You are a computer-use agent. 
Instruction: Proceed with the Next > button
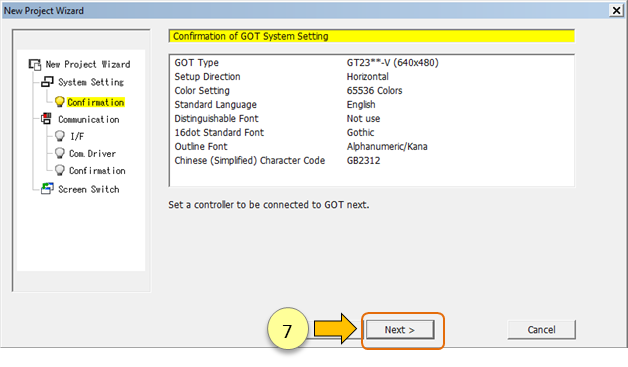pos(400,330)
